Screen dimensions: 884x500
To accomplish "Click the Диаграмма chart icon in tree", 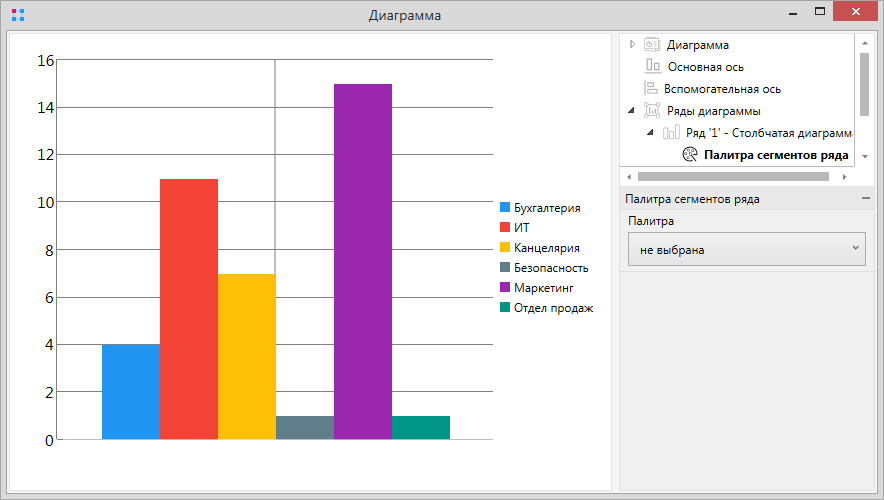I will tap(652, 45).
